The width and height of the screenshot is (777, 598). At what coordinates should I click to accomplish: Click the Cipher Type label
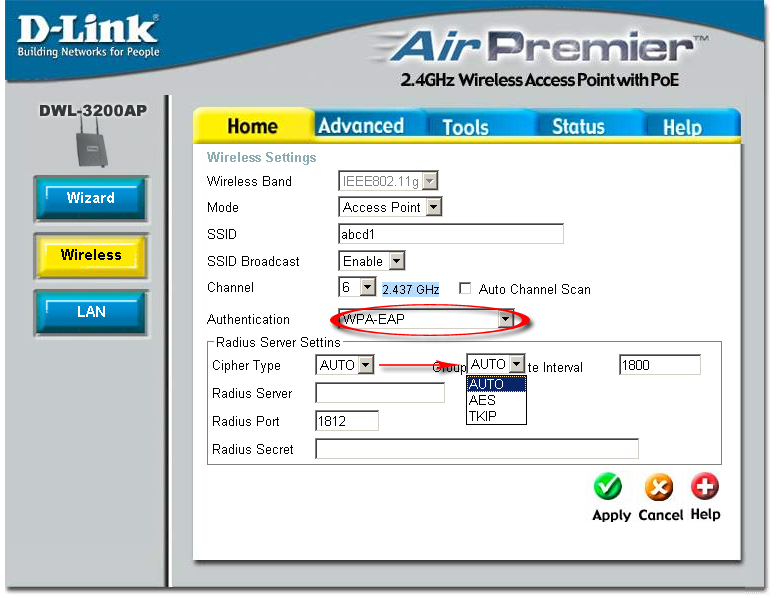click(246, 365)
